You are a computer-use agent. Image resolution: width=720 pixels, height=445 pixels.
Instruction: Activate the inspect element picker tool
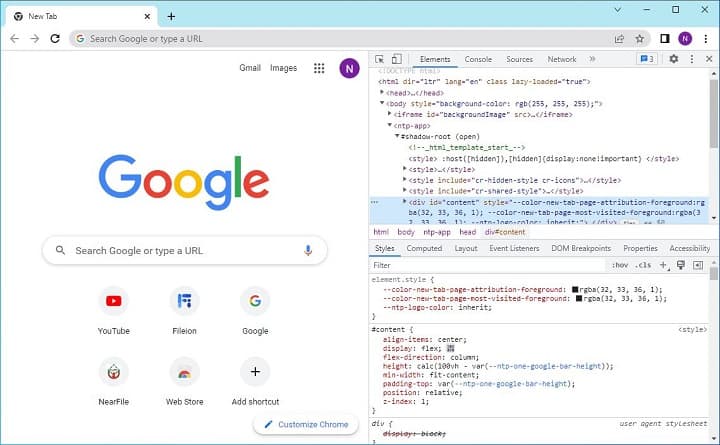coord(380,59)
